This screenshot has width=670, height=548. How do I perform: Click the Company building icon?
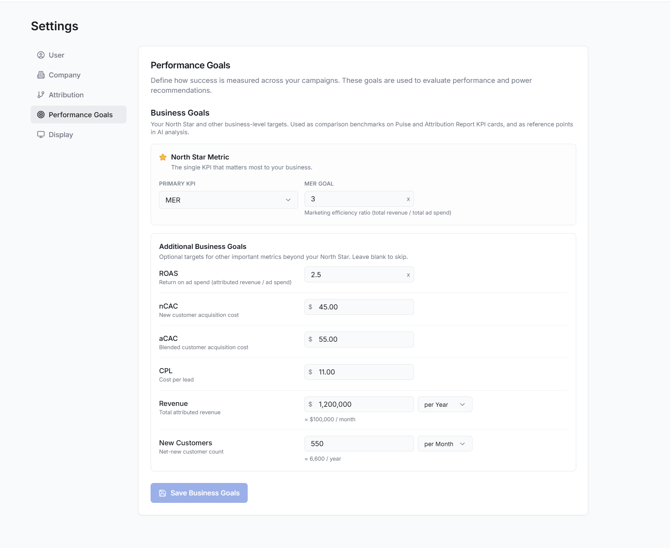41,75
